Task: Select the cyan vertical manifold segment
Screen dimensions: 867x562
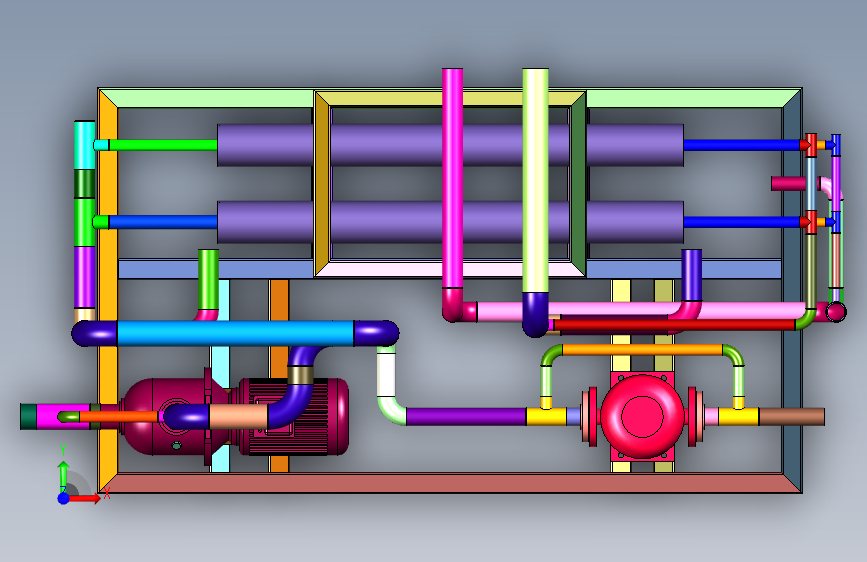Action: 85,145
